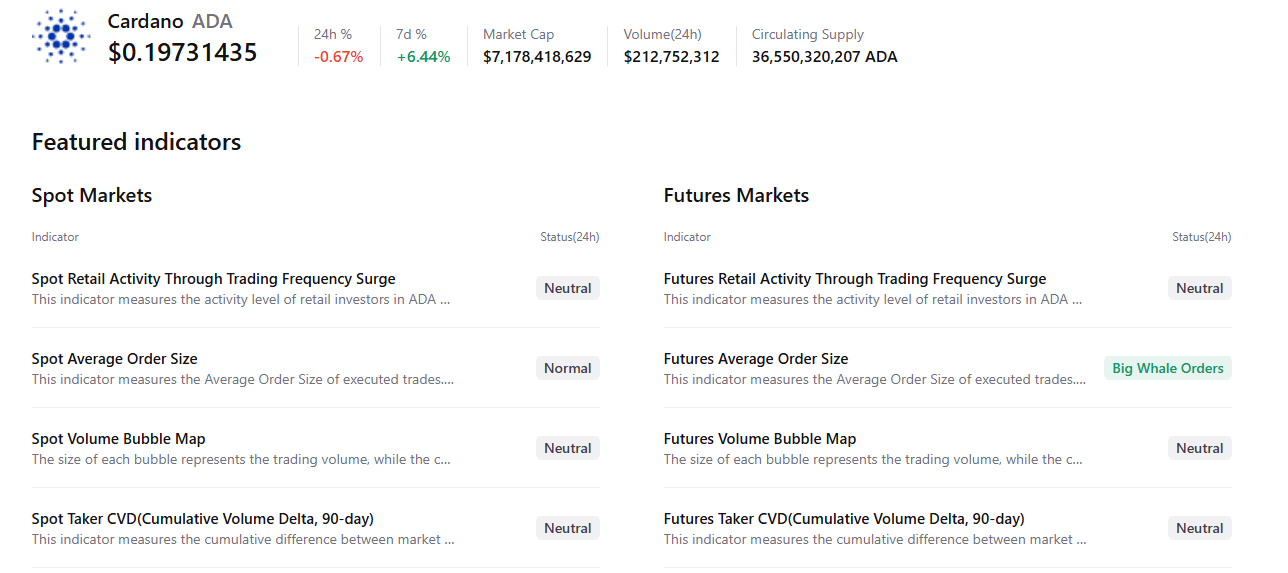Click the 24h Volume value $212,752,312
1288x573 pixels.
pyautogui.click(x=672, y=57)
